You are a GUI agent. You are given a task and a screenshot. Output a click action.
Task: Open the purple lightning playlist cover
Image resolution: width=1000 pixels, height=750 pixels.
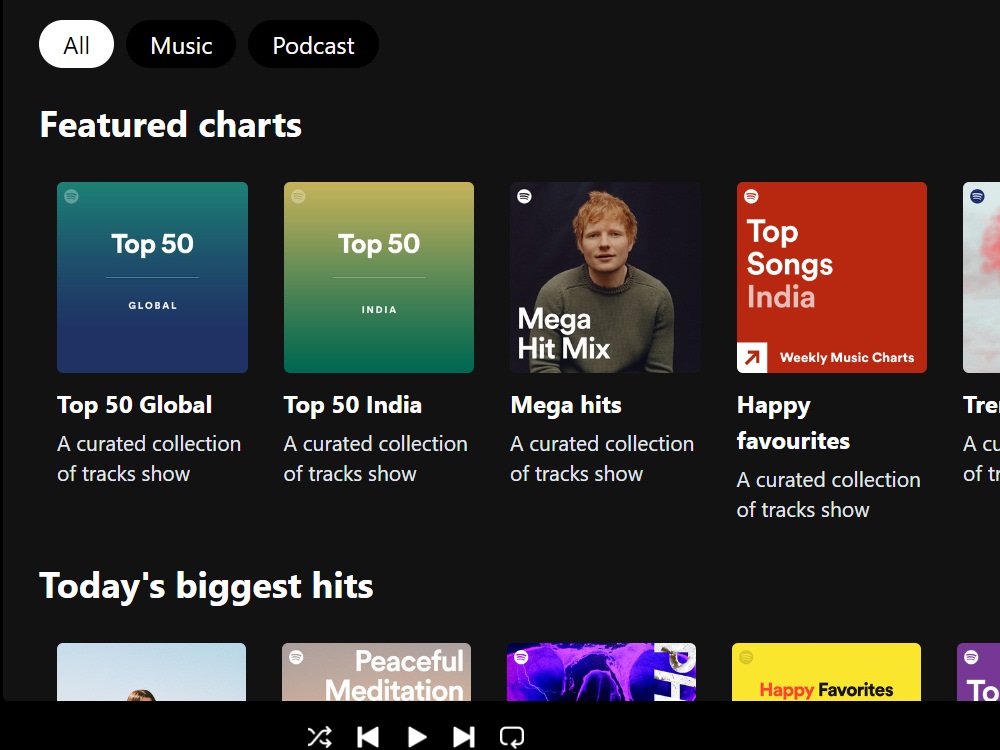coord(601,672)
